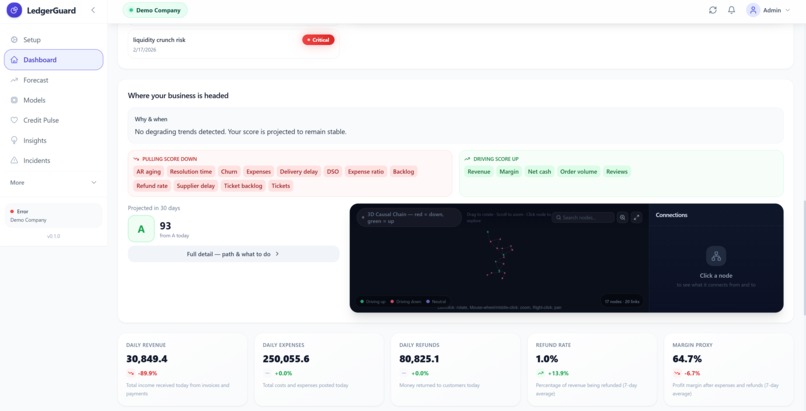Open the Demo Company selector pill
This screenshot has width=806, height=411.
(x=155, y=10)
